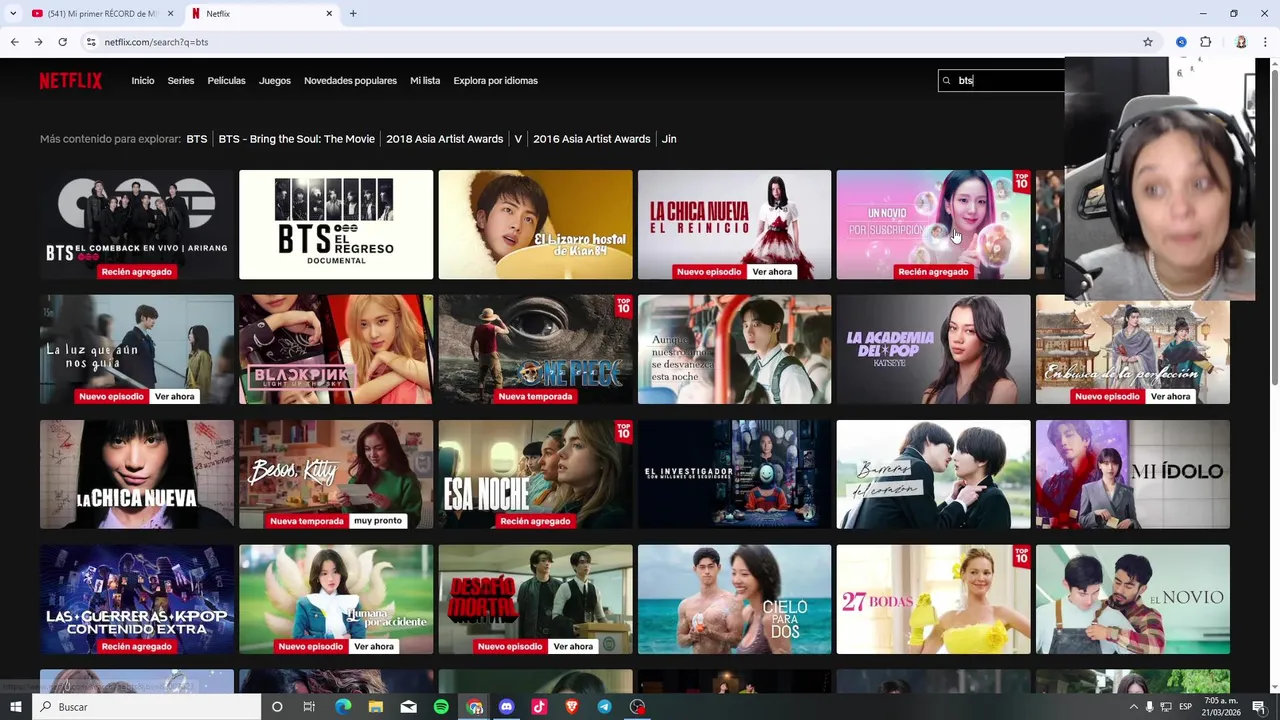Go to Inicio in the Netflix menu
This screenshot has width=1280, height=720.
(143, 81)
